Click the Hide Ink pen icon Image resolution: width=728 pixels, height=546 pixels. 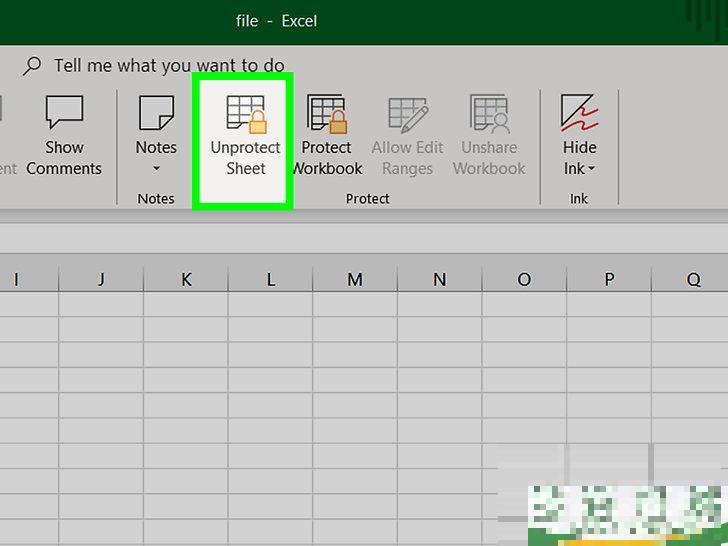pyautogui.click(x=579, y=114)
